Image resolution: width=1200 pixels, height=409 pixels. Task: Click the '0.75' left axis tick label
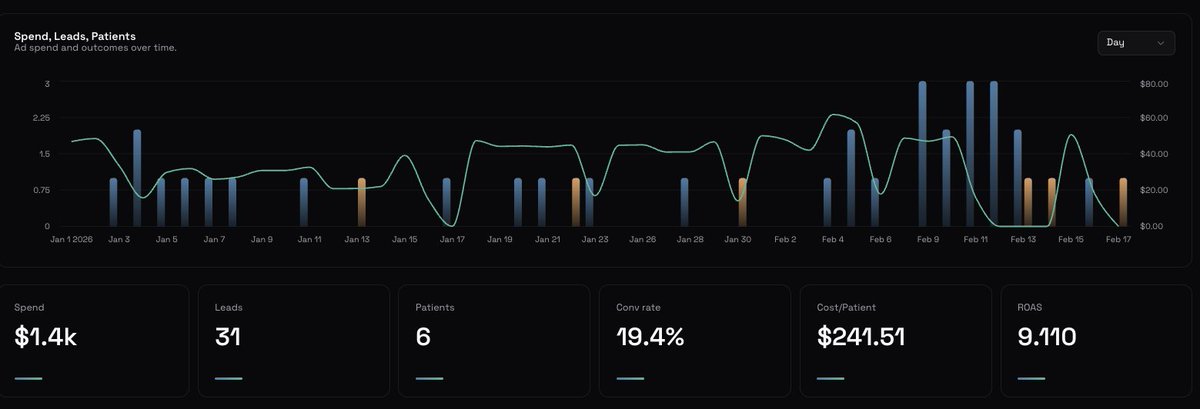(x=41, y=190)
